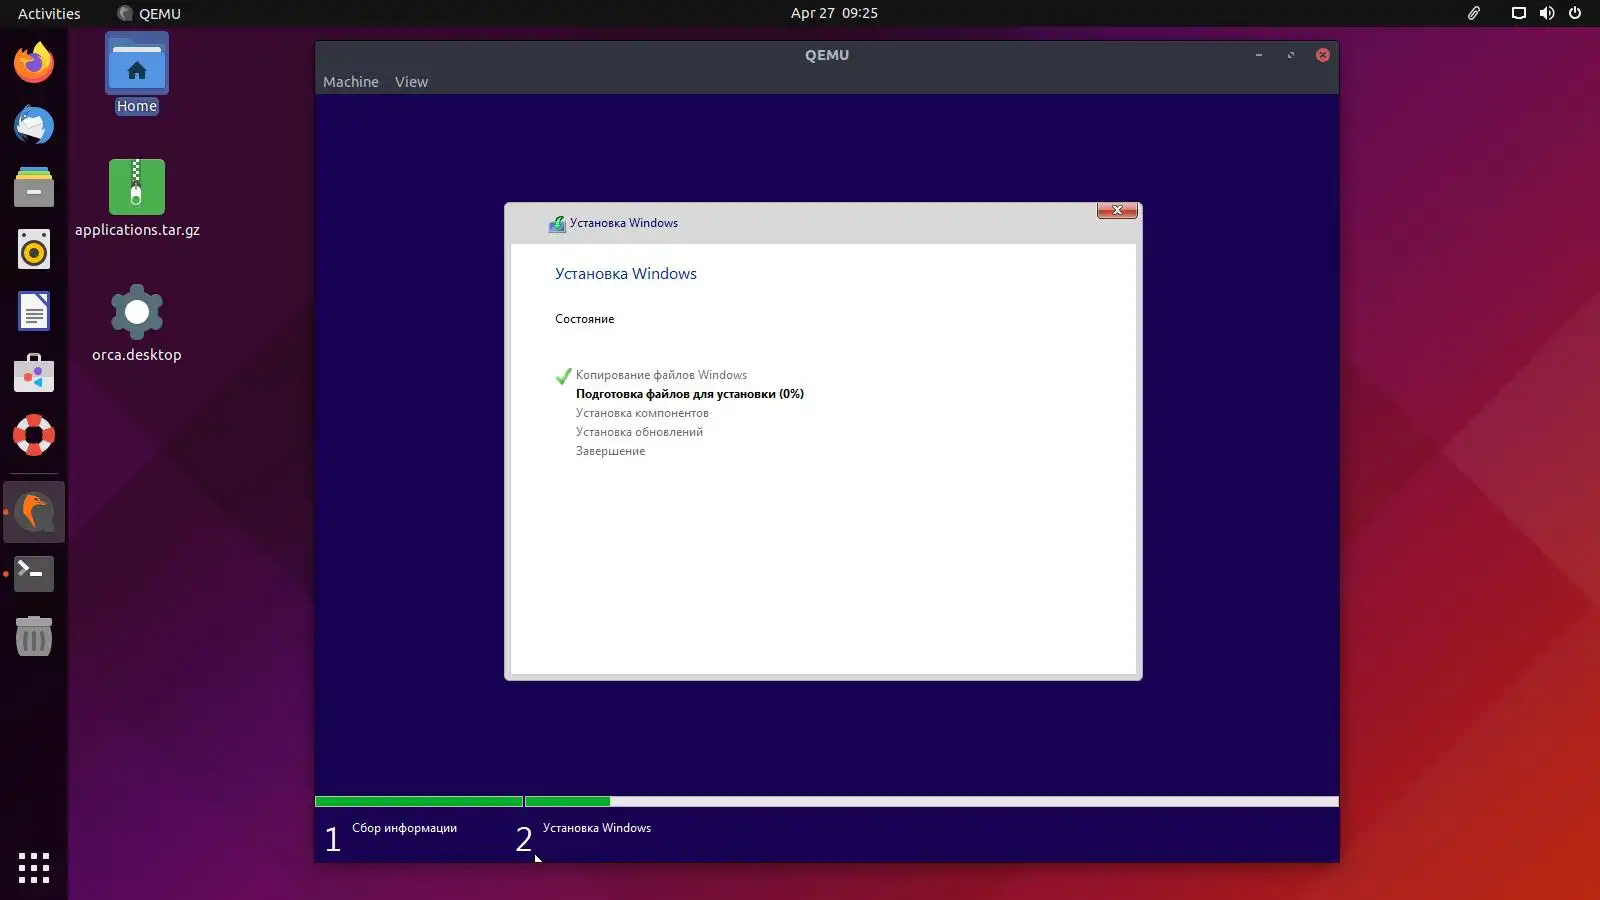
Task: Click the Windows Setup icon in the dialog title
Action: pos(557,224)
